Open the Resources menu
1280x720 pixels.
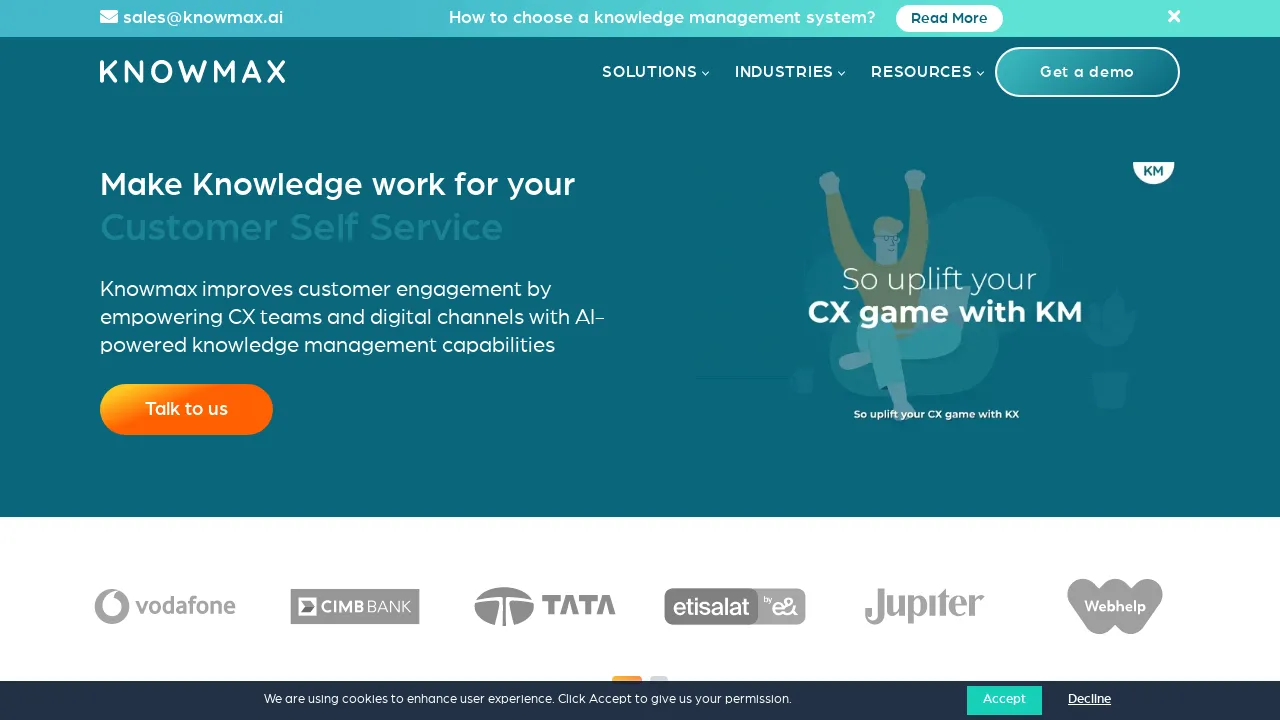pyautogui.click(x=927, y=72)
